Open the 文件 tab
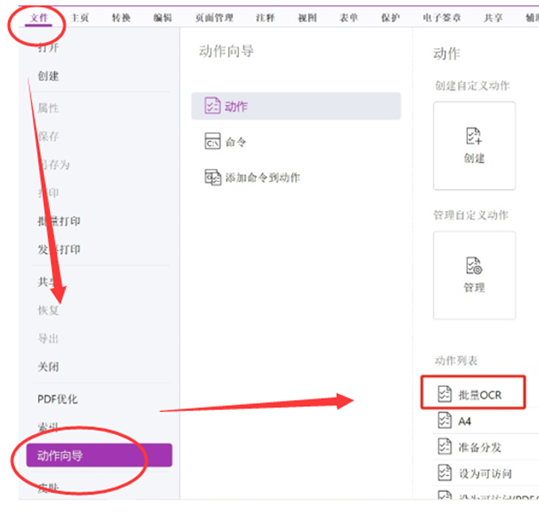 coord(38,18)
